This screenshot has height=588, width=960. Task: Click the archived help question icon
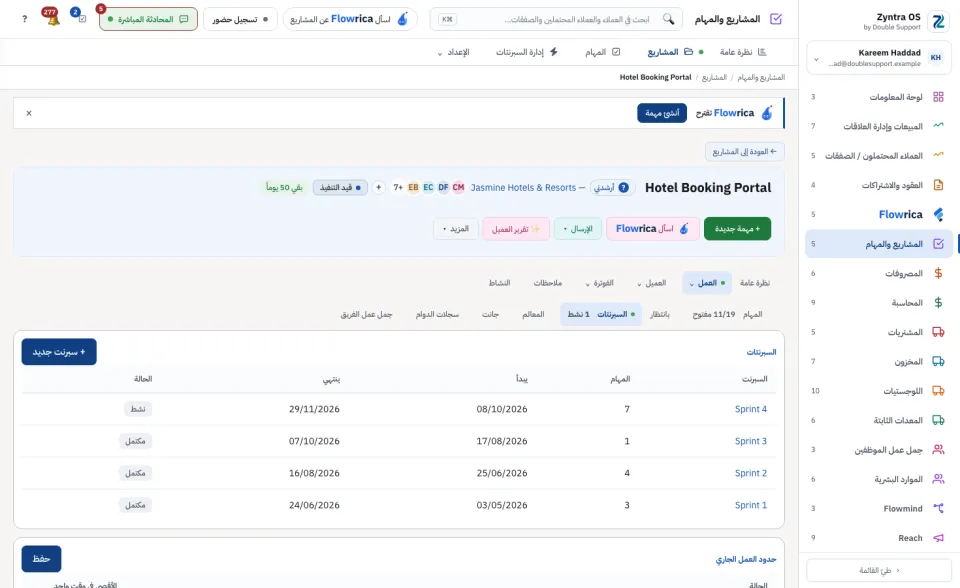623,187
